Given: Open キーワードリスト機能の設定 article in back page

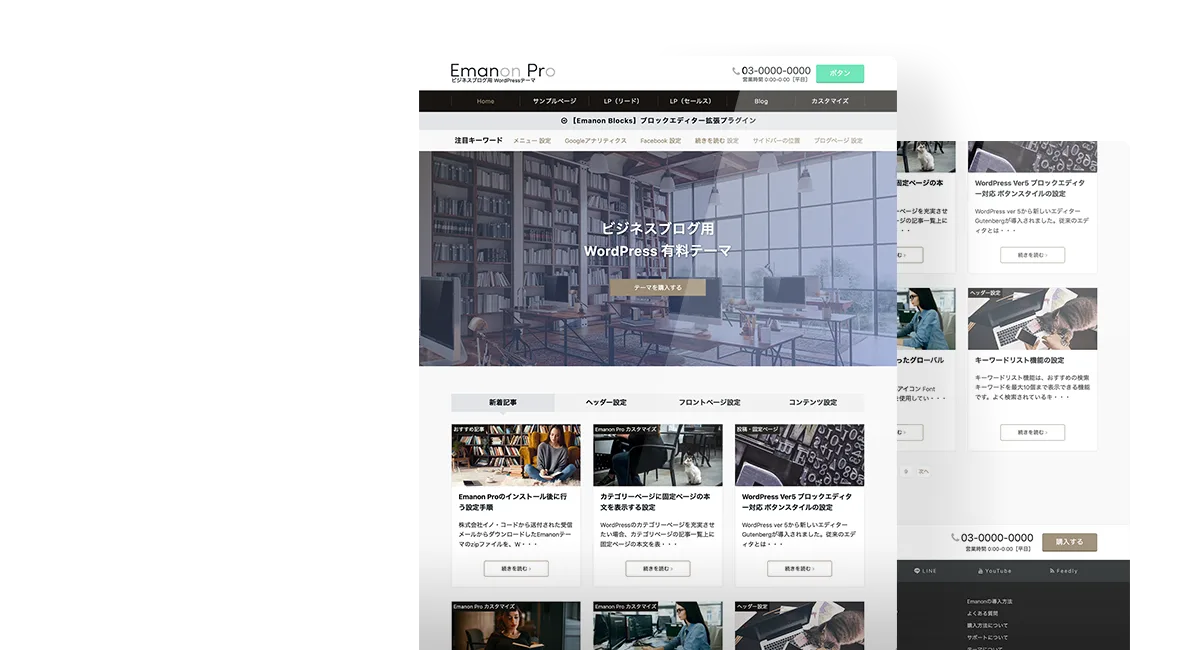Looking at the screenshot, I should click(1019, 360).
